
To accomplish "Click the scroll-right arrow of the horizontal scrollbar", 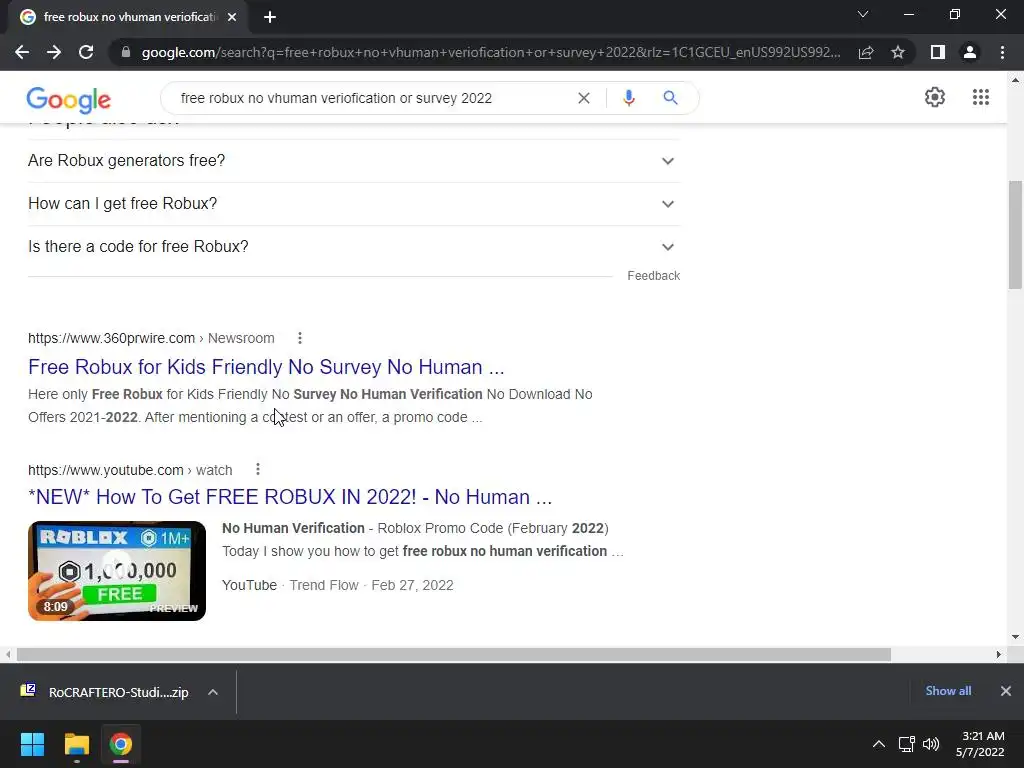I will pyautogui.click(x=998, y=654).
